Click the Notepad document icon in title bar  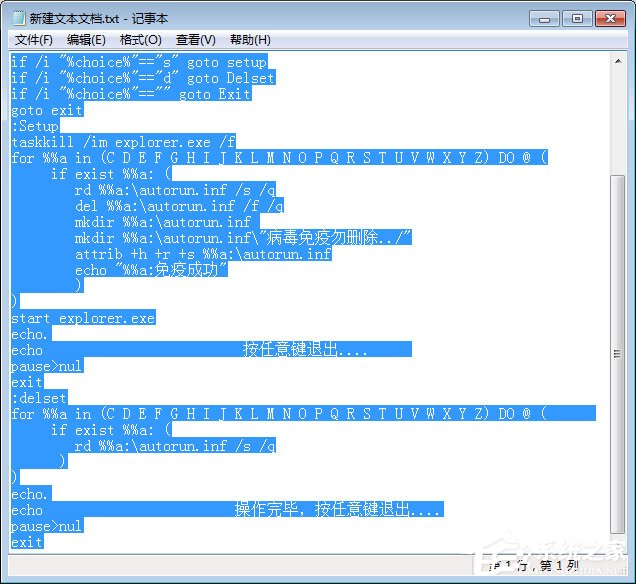pos(19,18)
